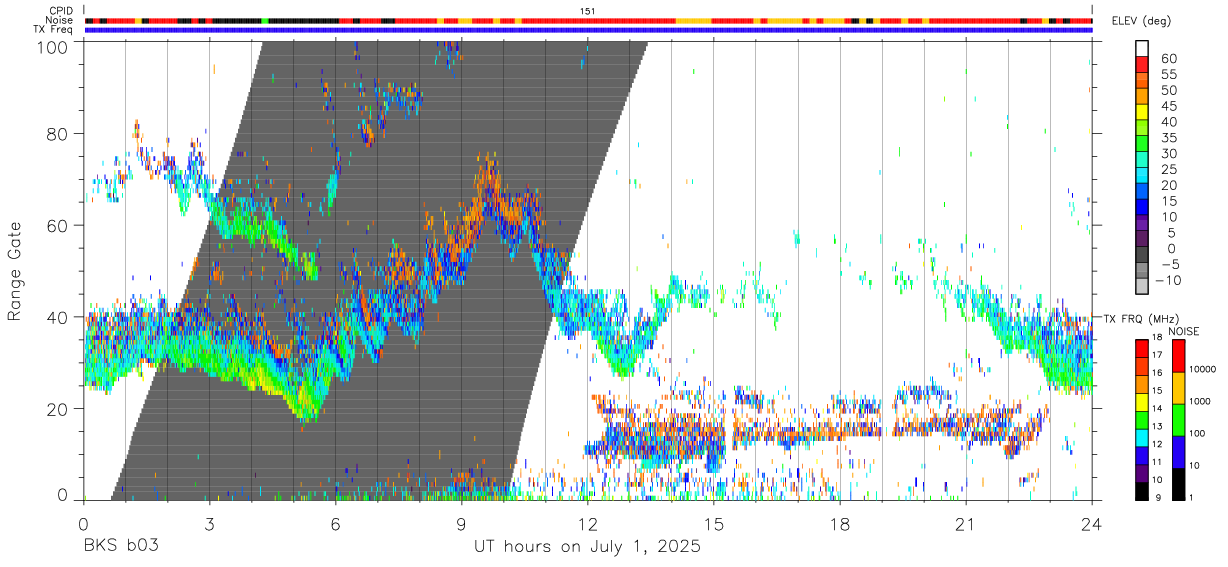Click the 9 label on the TX FRQ legend
Viewport: 1228px width, 567px height.
(x=1159, y=496)
